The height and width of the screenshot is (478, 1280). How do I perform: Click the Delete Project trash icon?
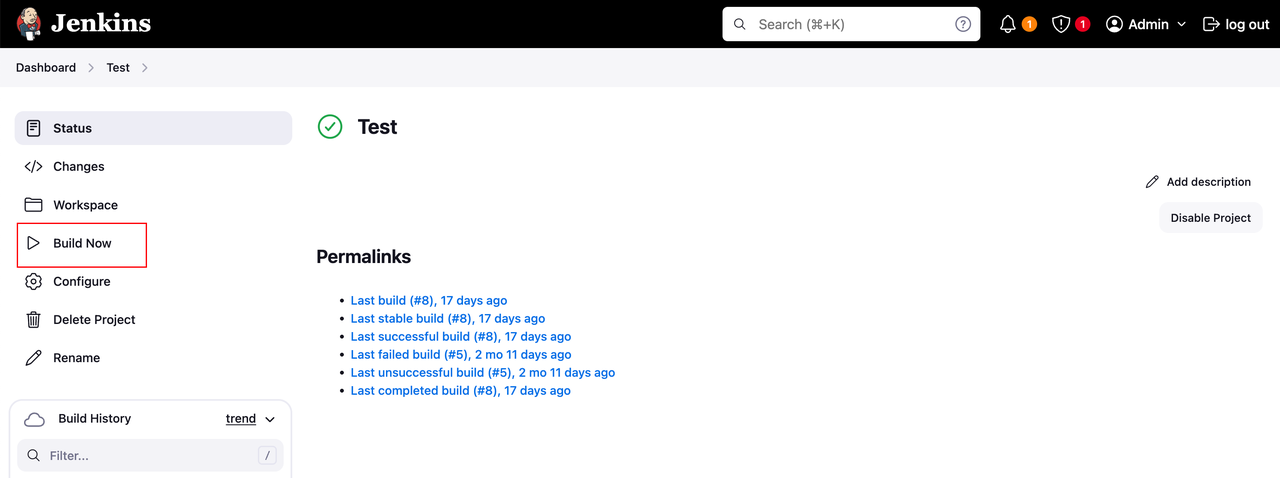coord(33,320)
